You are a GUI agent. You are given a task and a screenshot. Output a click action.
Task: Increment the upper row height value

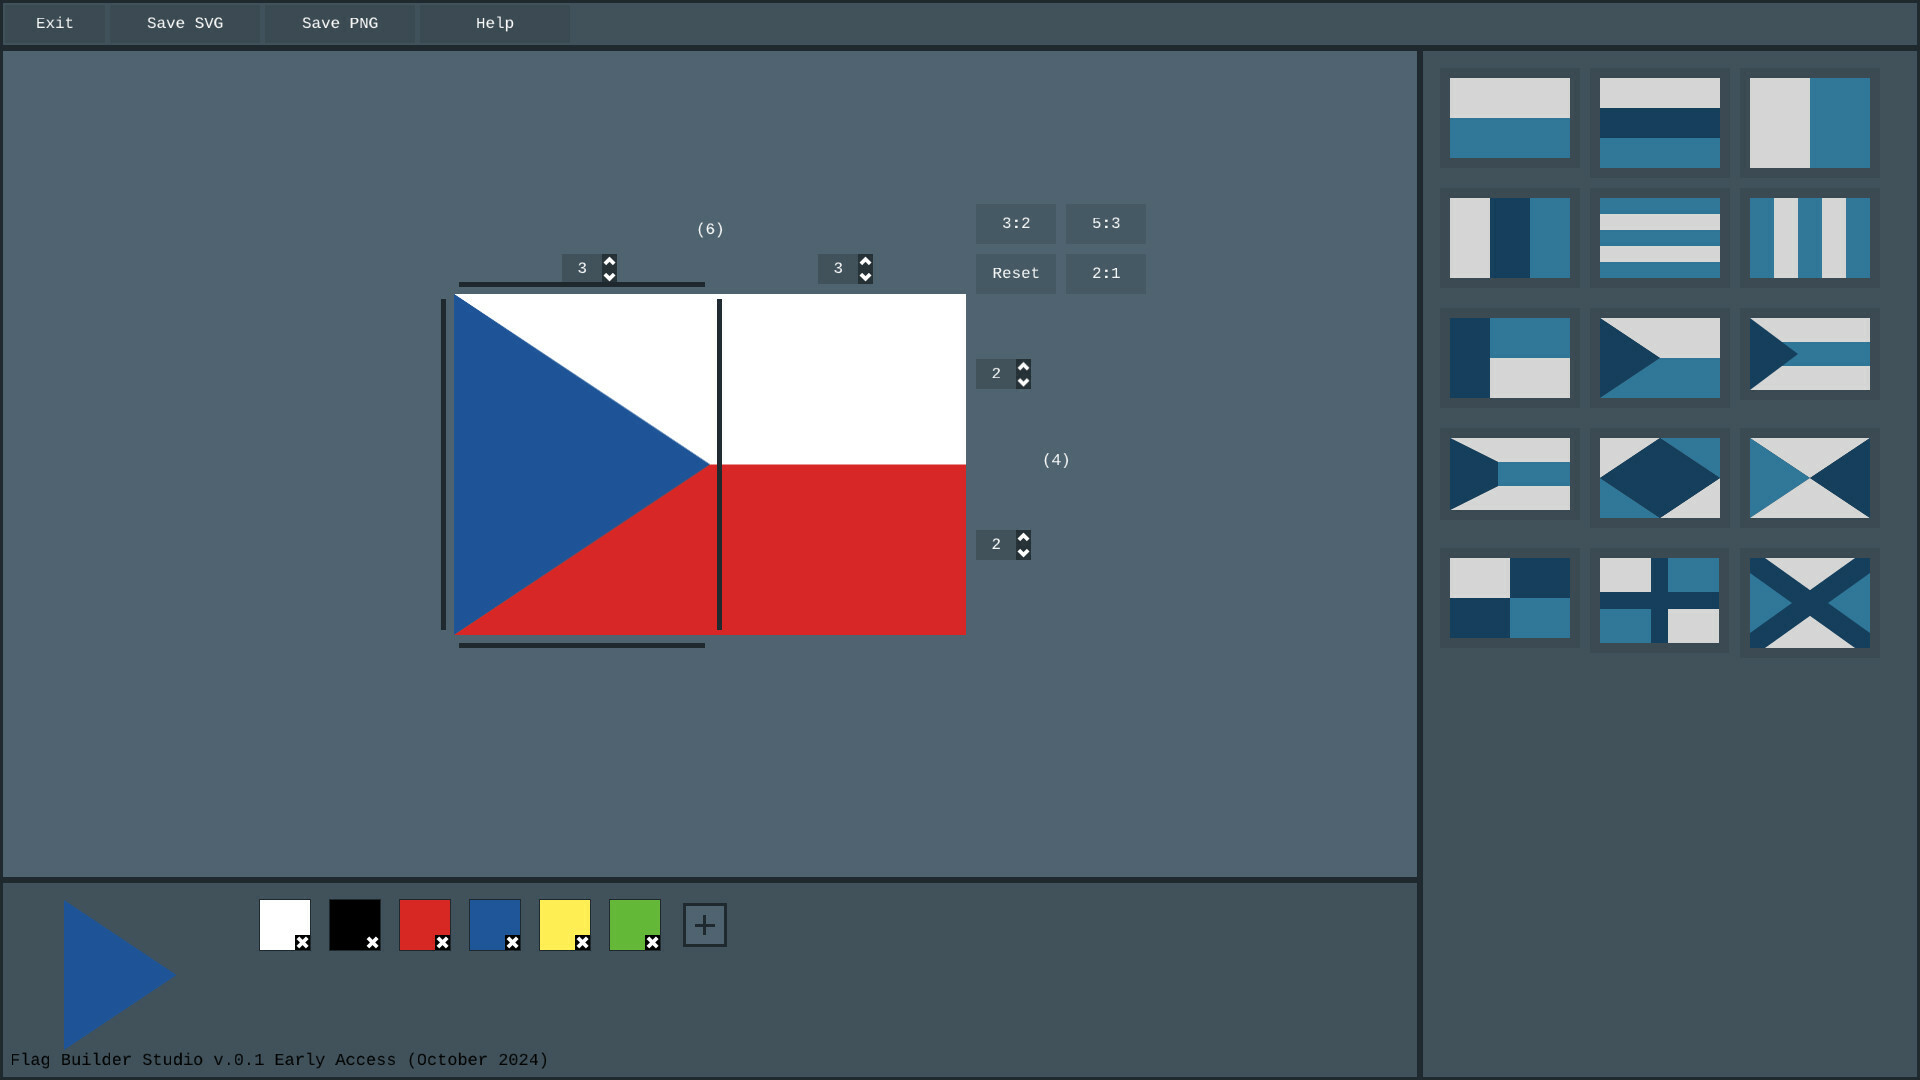1021,366
